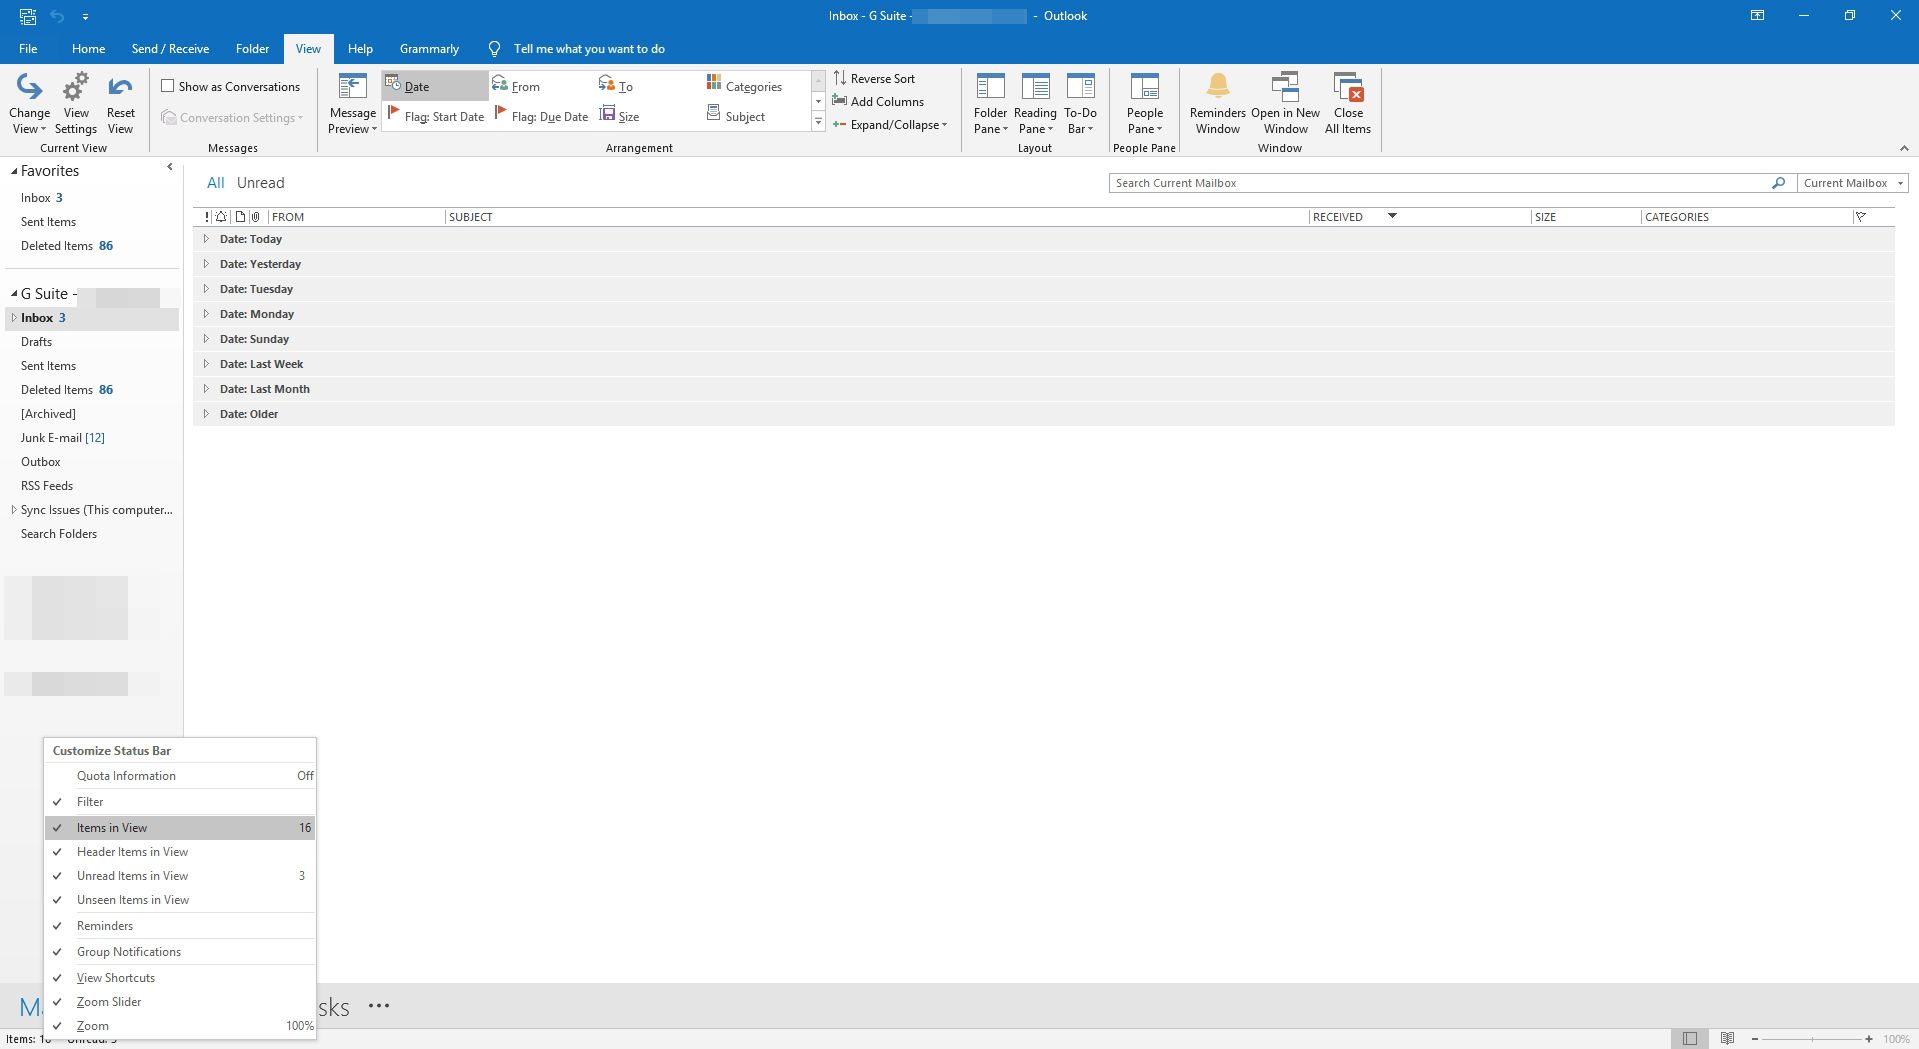This screenshot has width=1919, height=1049.
Task: Arrange messages by From
Action: [x=516, y=86]
